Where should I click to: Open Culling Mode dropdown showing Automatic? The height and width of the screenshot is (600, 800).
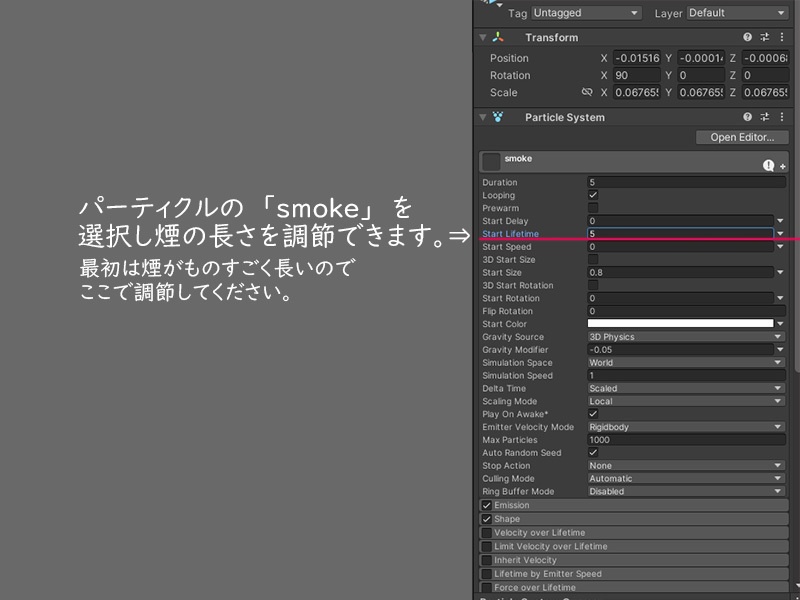click(x=686, y=478)
